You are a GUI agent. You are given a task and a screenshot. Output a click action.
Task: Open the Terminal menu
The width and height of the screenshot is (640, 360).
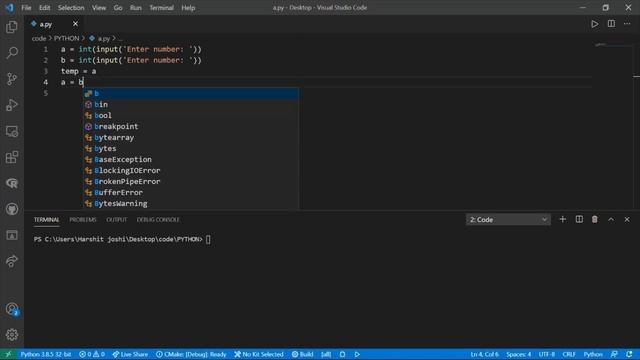[161, 8]
